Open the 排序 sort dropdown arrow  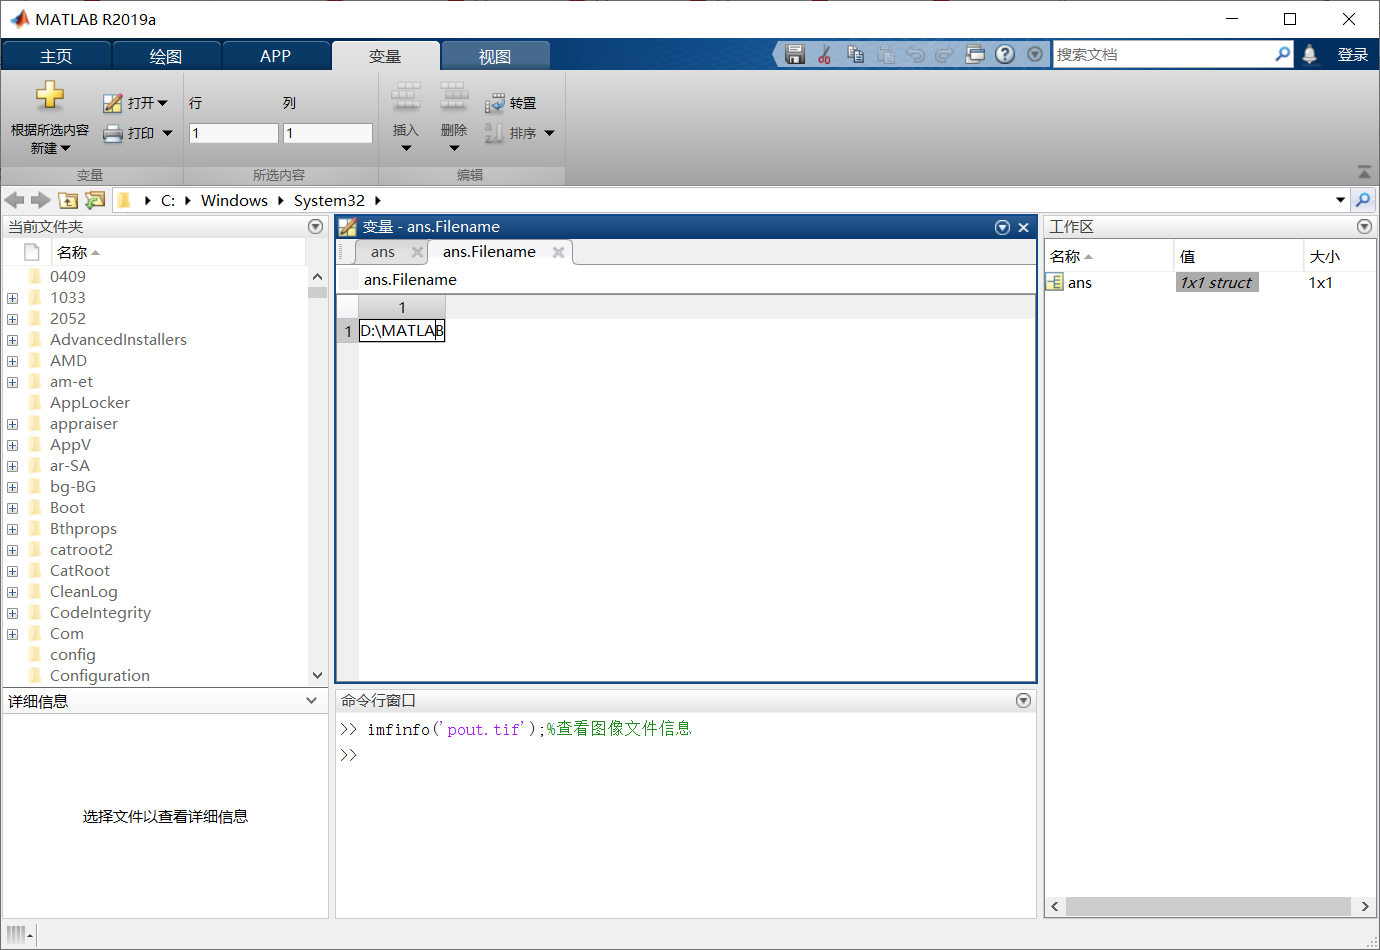(549, 133)
